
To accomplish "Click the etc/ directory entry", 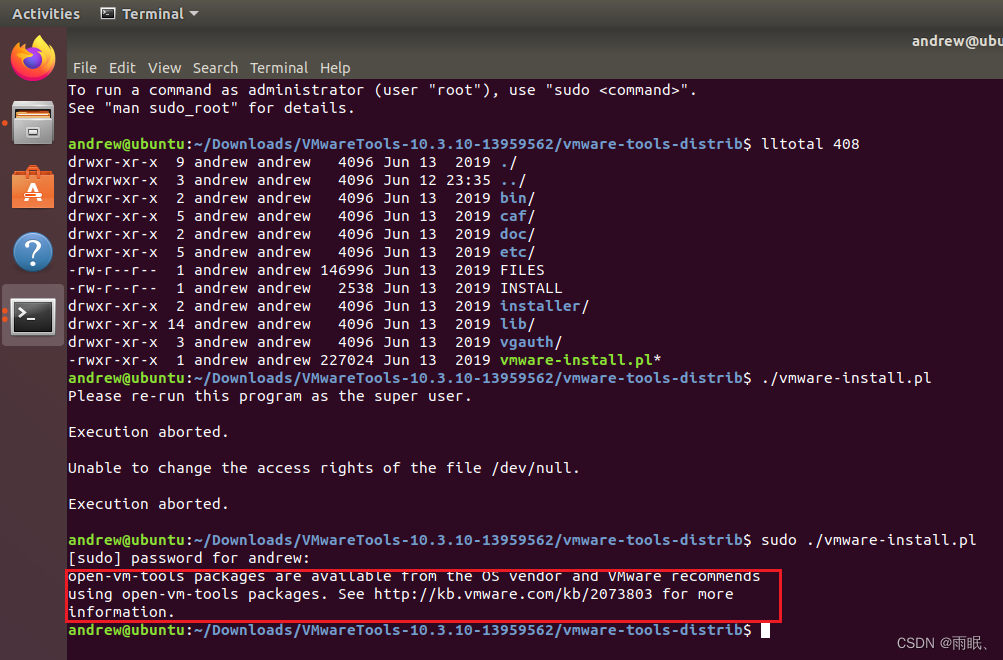I will point(517,252).
